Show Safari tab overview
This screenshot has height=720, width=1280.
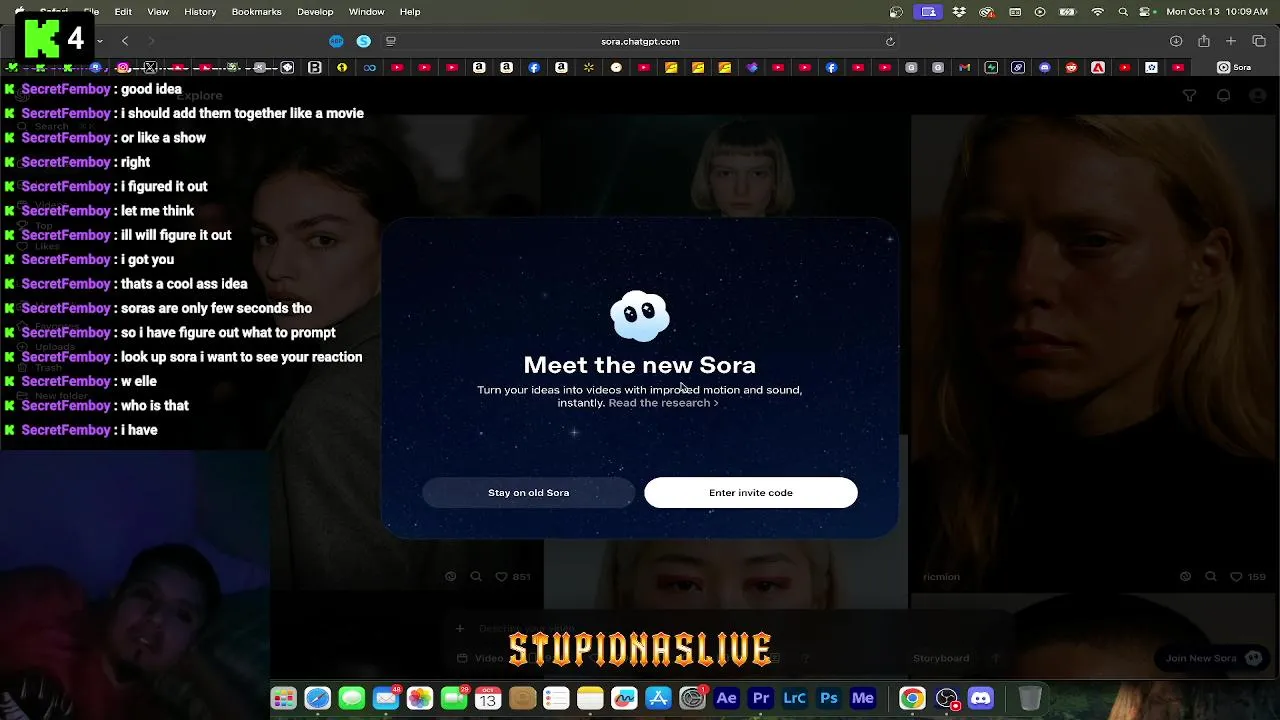click(1259, 41)
